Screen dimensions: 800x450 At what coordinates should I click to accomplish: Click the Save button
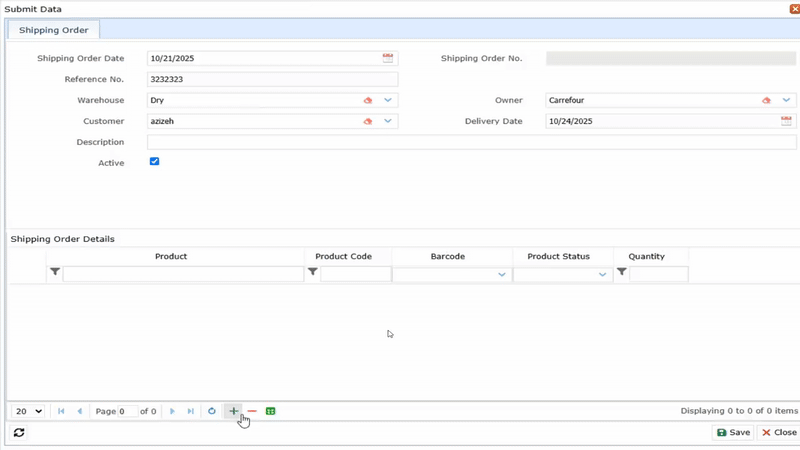click(x=733, y=433)
